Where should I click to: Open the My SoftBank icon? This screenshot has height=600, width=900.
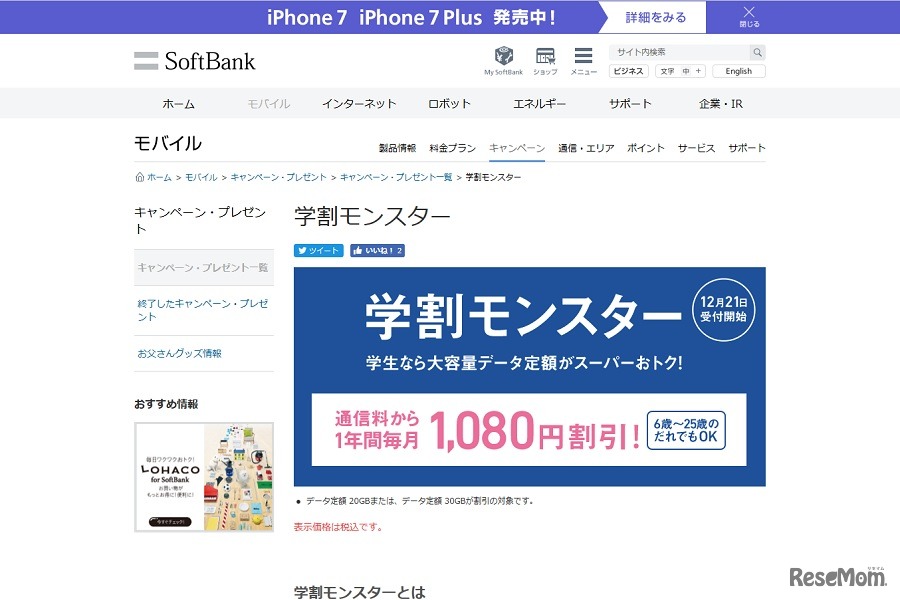pyautogui.click(x=503, y=60)
